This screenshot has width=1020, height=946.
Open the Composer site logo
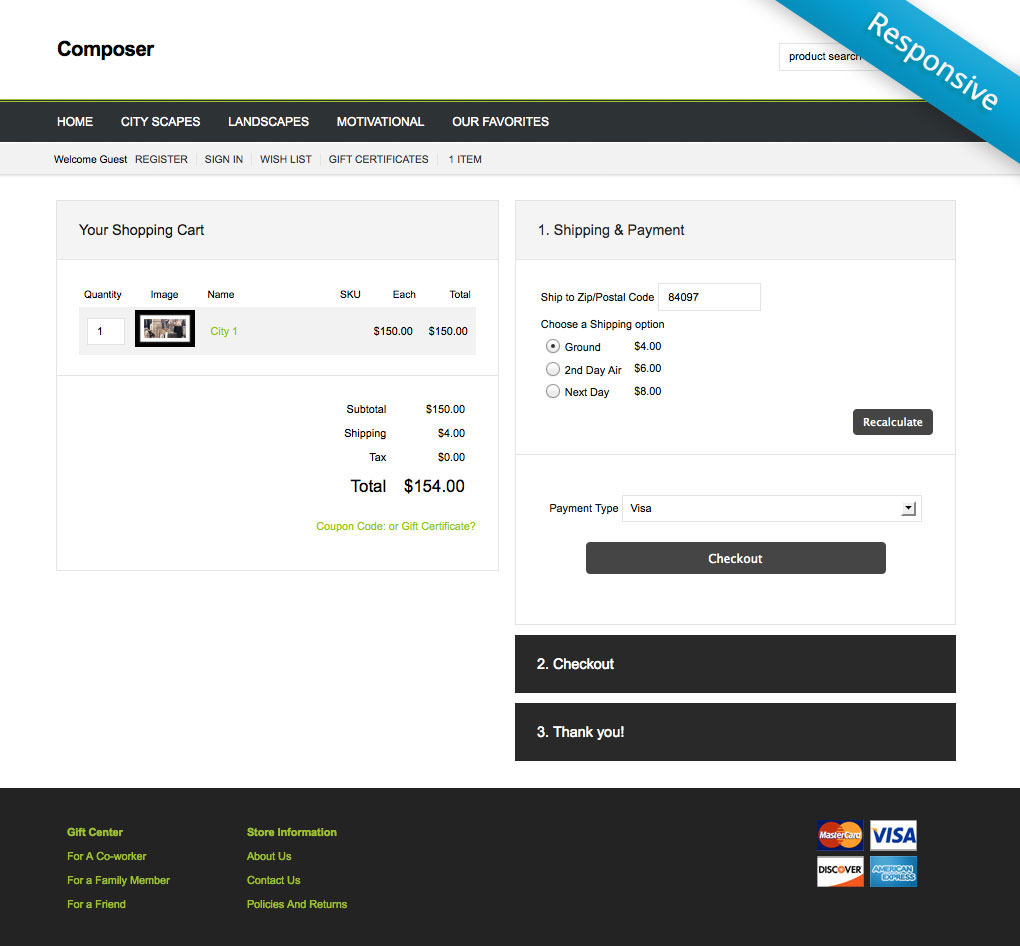105,49
